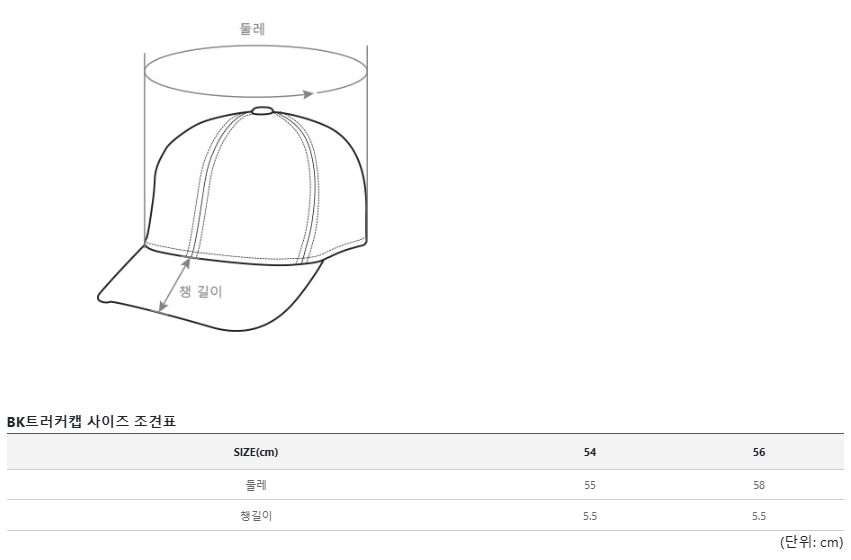Click the 5.5 brim value under size 56
The image size is (851, 560).
tap(759, 516)
